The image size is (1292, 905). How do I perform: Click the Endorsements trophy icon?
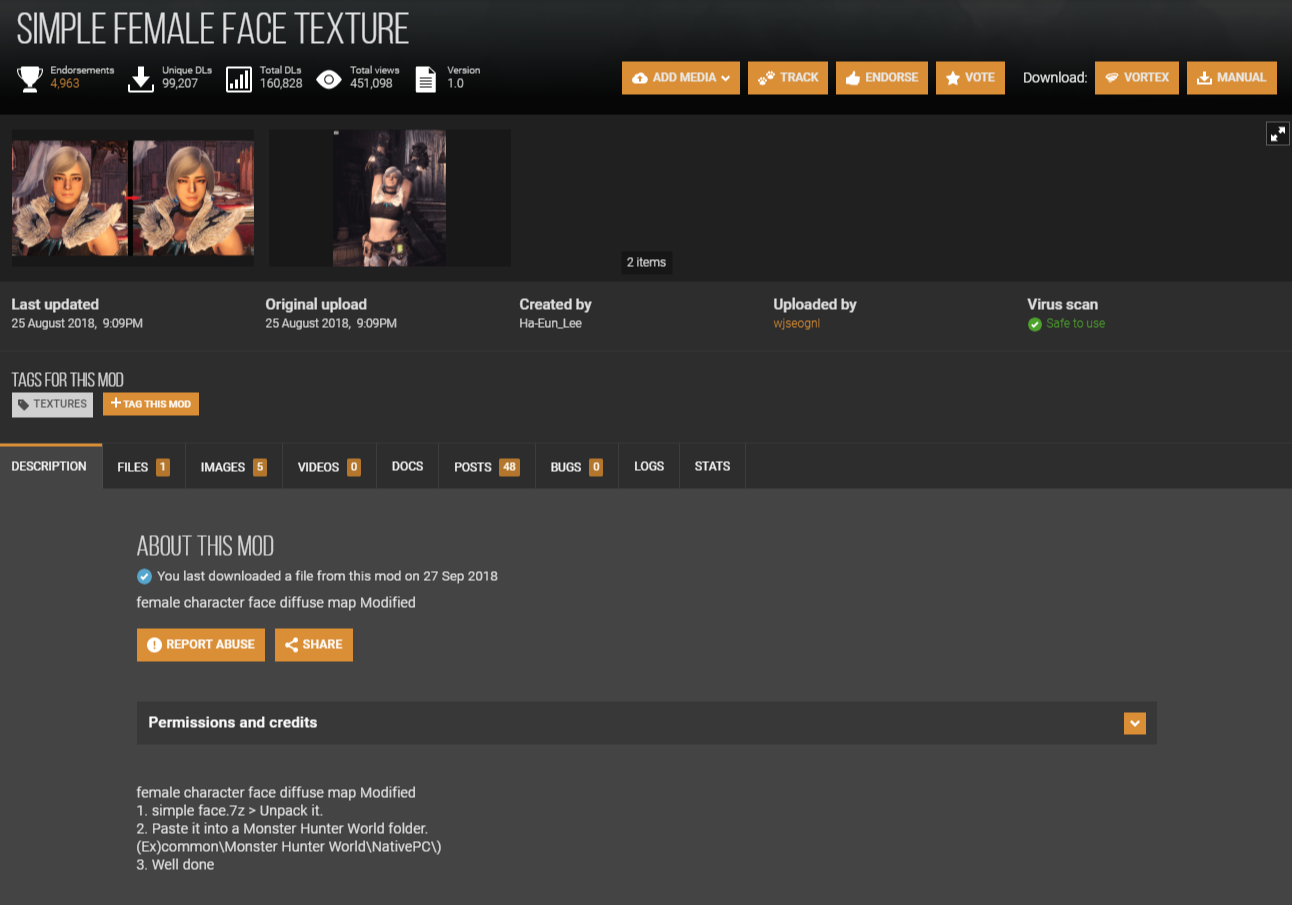point(30,79)
